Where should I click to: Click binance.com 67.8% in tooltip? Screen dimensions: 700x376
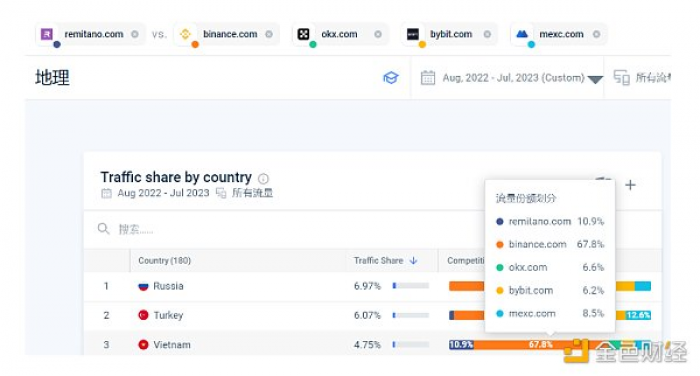pyautogui.click(x=550, y=244)
